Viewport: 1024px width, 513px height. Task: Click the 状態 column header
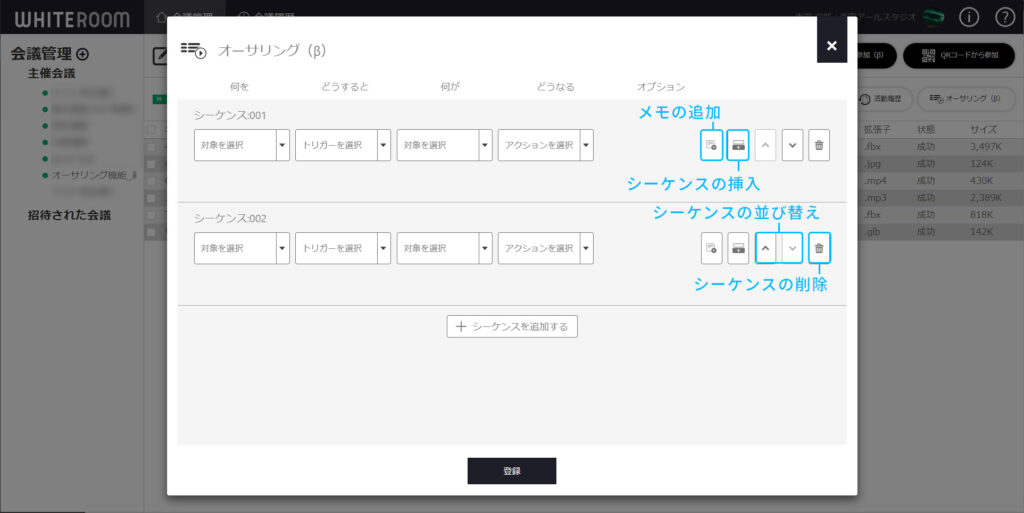[x=926, y=129]
